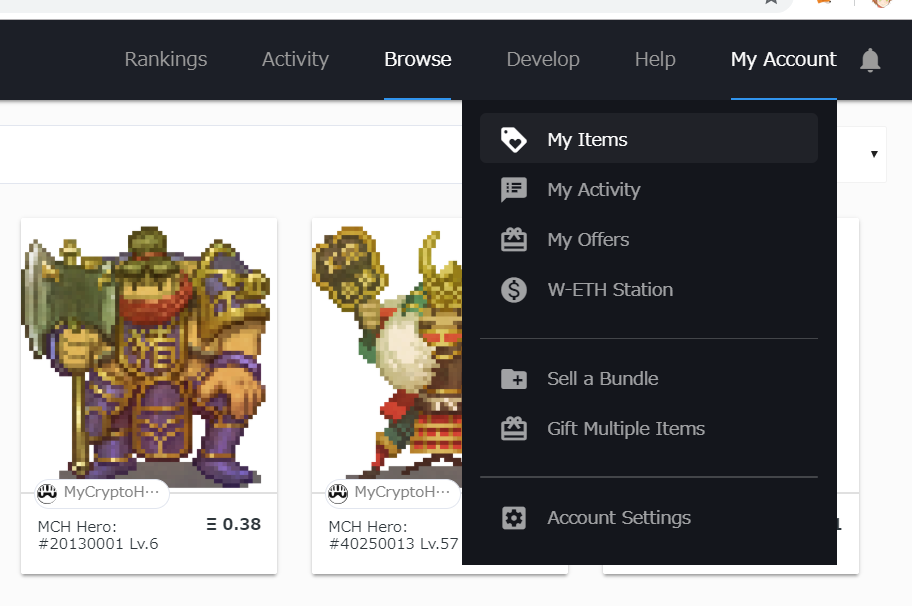Image resolution: width=912 pixels, height=606 pixels.
Task: Choose W-ETH Station menu entry
Action: coord(610,290)
